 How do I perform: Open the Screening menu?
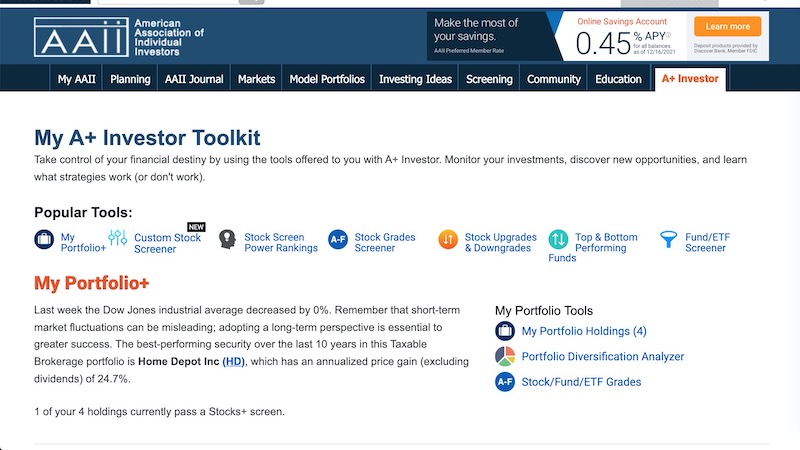pyautogui.click(x=489, y=79)
